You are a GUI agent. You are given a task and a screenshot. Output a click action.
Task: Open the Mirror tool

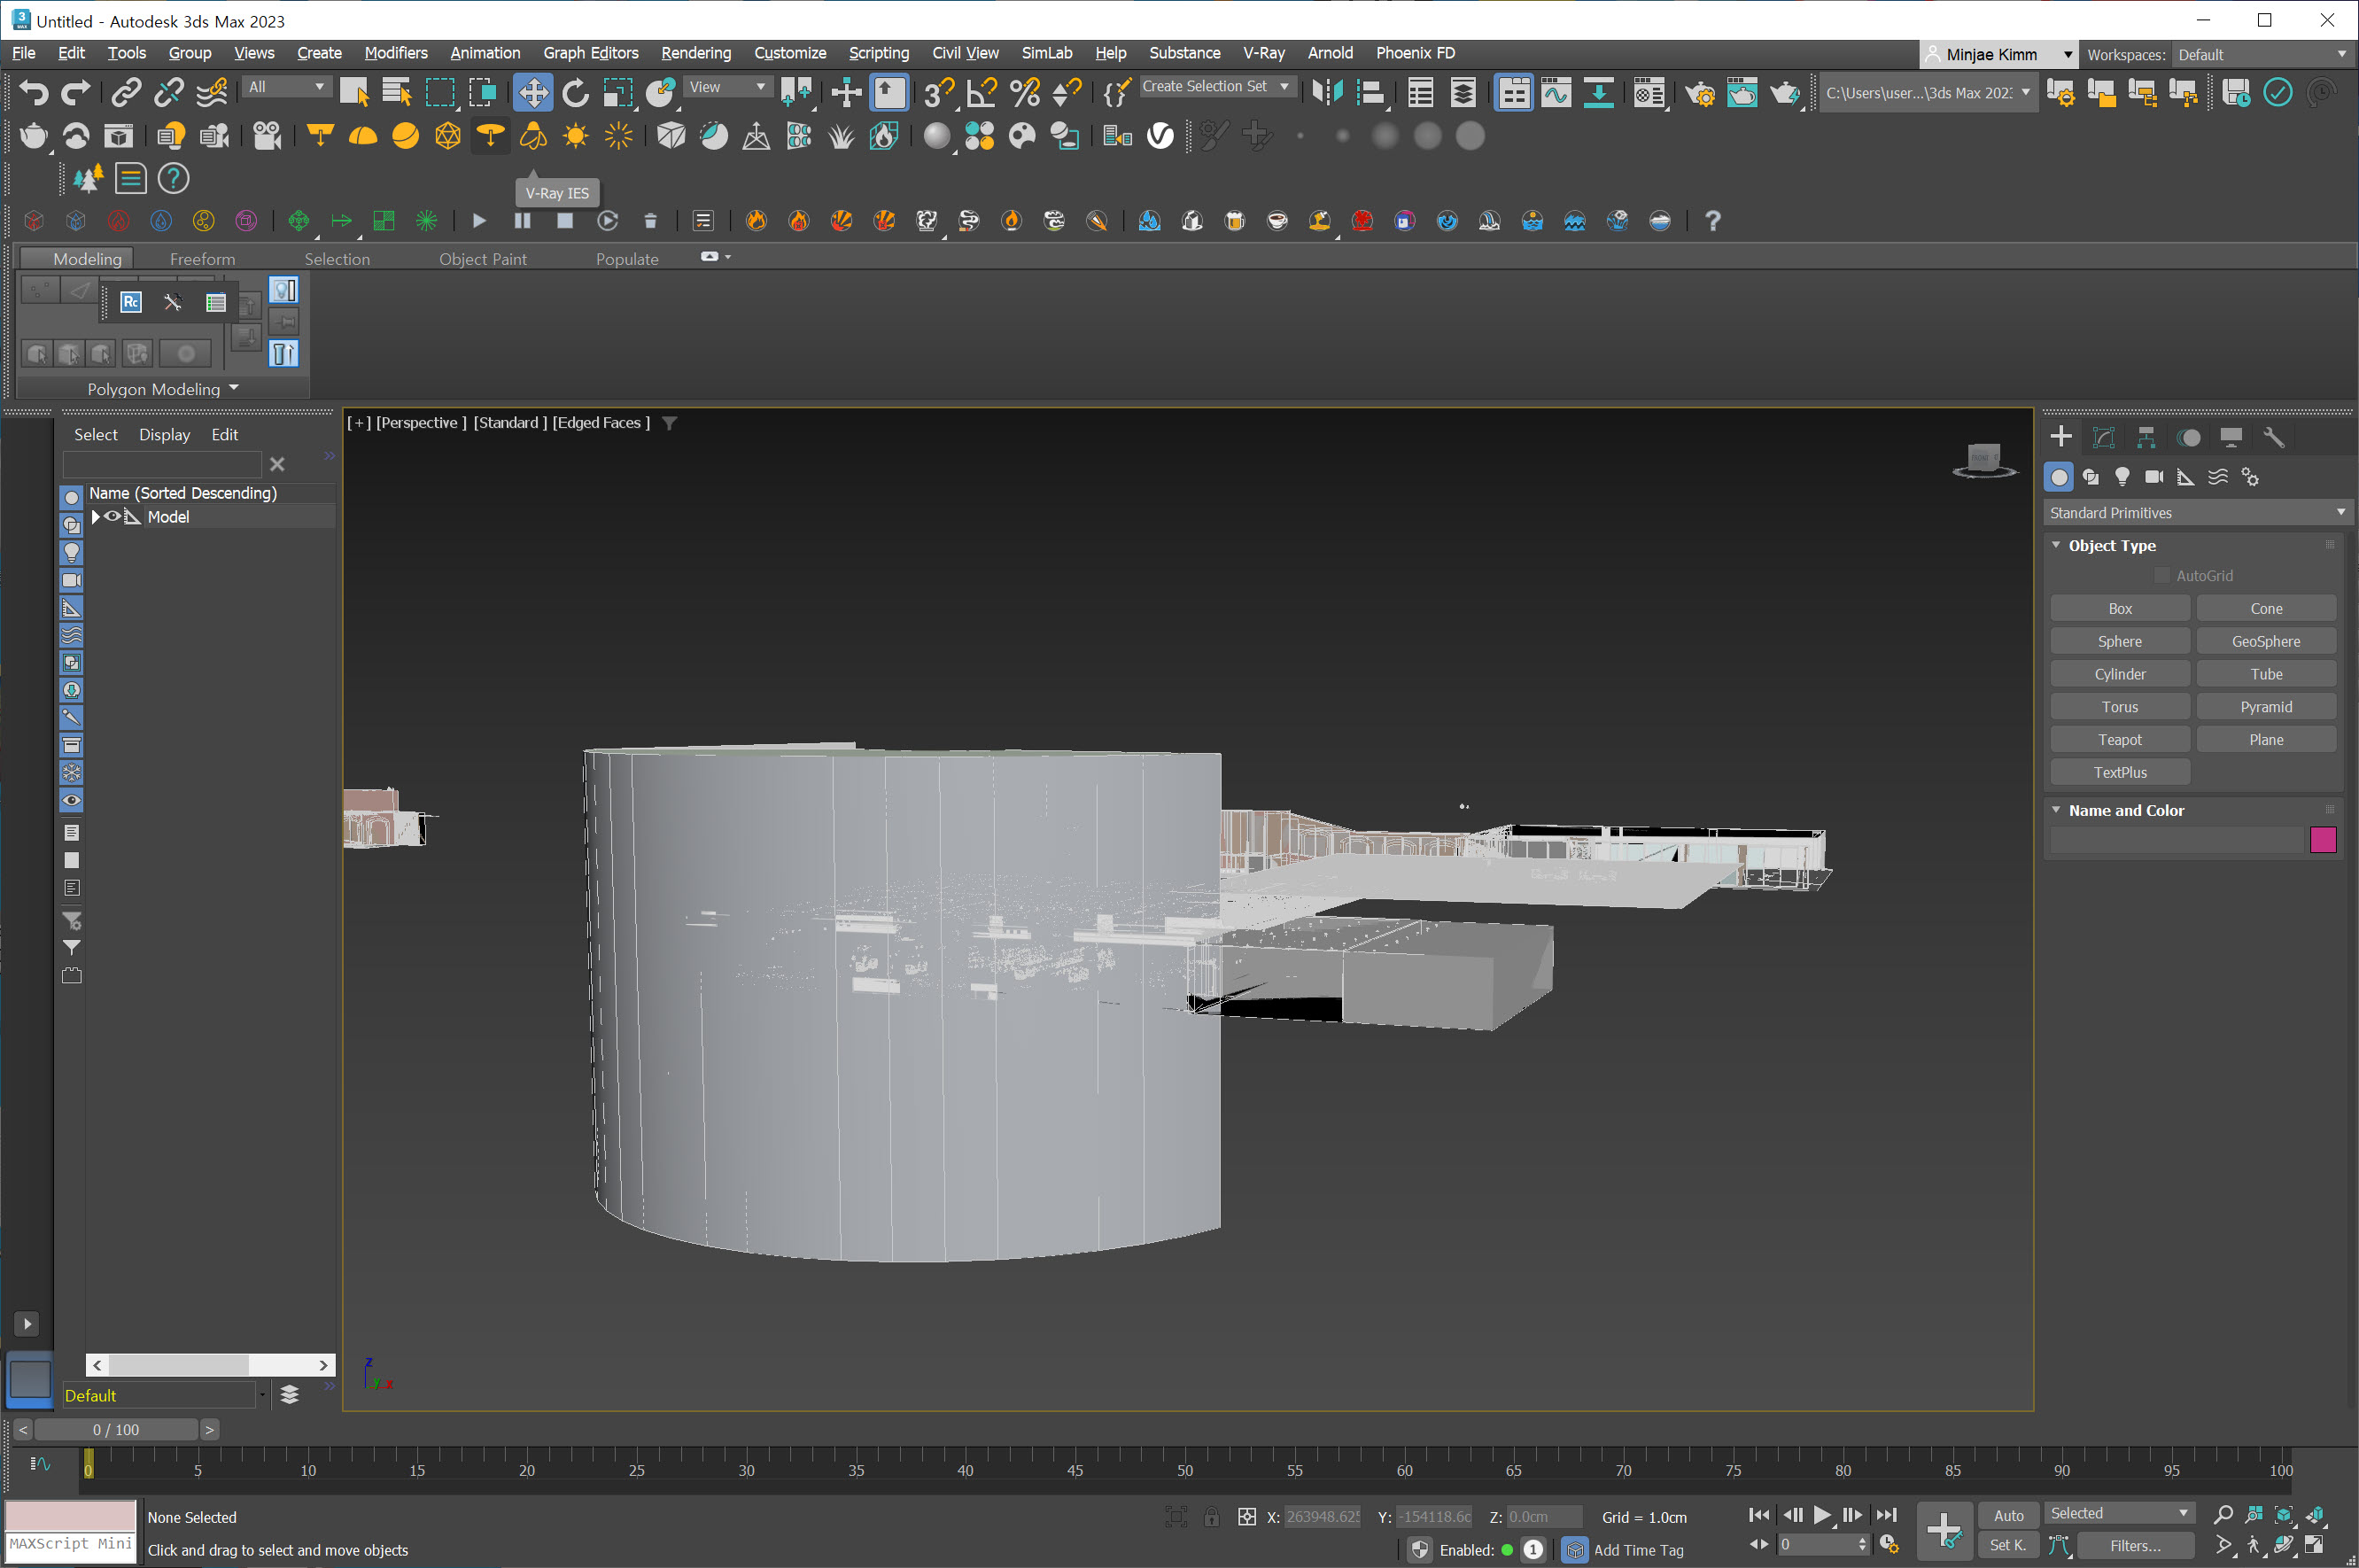(x=1327, y=93)
